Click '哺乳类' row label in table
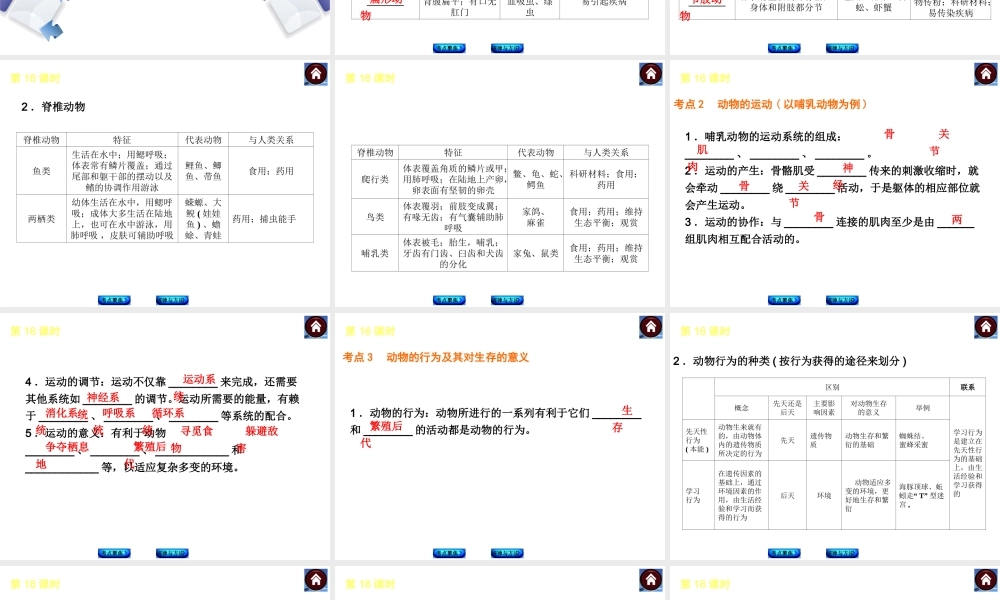 (375, 254)
